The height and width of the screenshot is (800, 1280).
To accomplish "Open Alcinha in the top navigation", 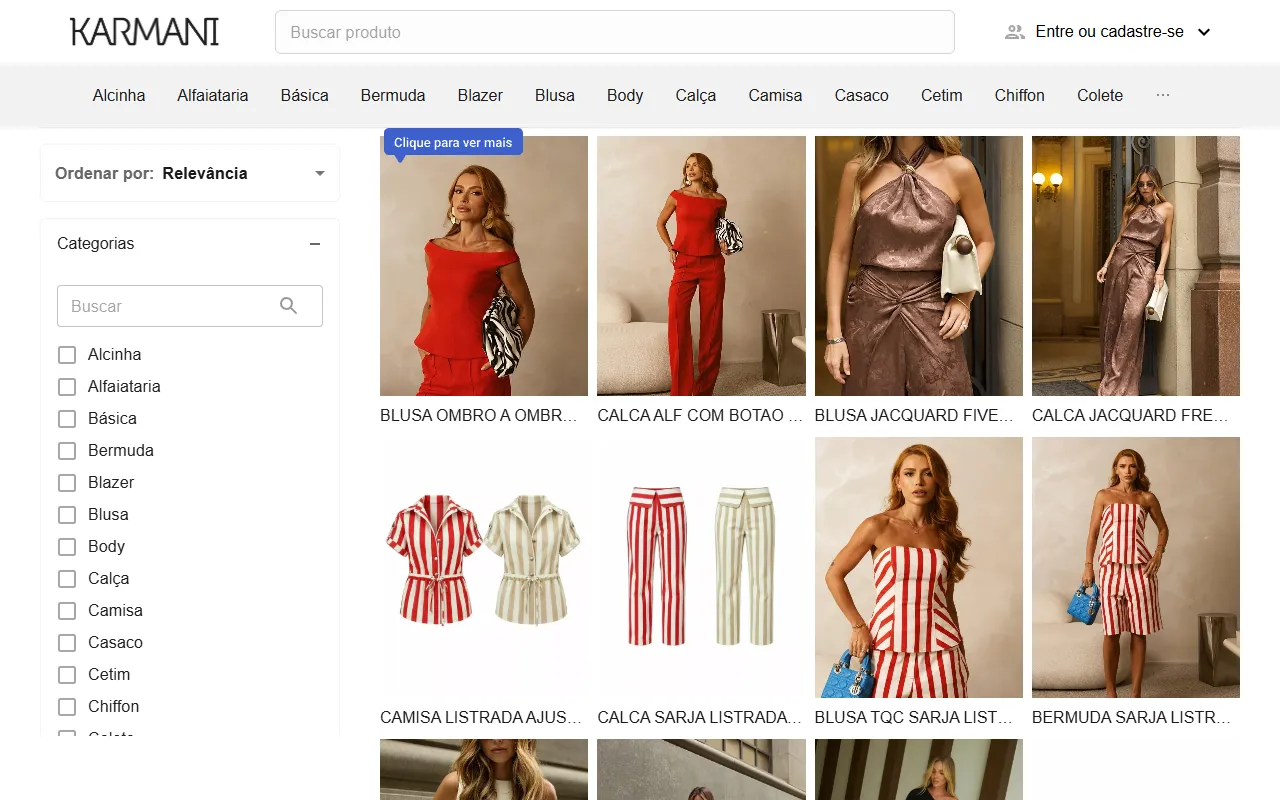I will click(x=119, y=95).
